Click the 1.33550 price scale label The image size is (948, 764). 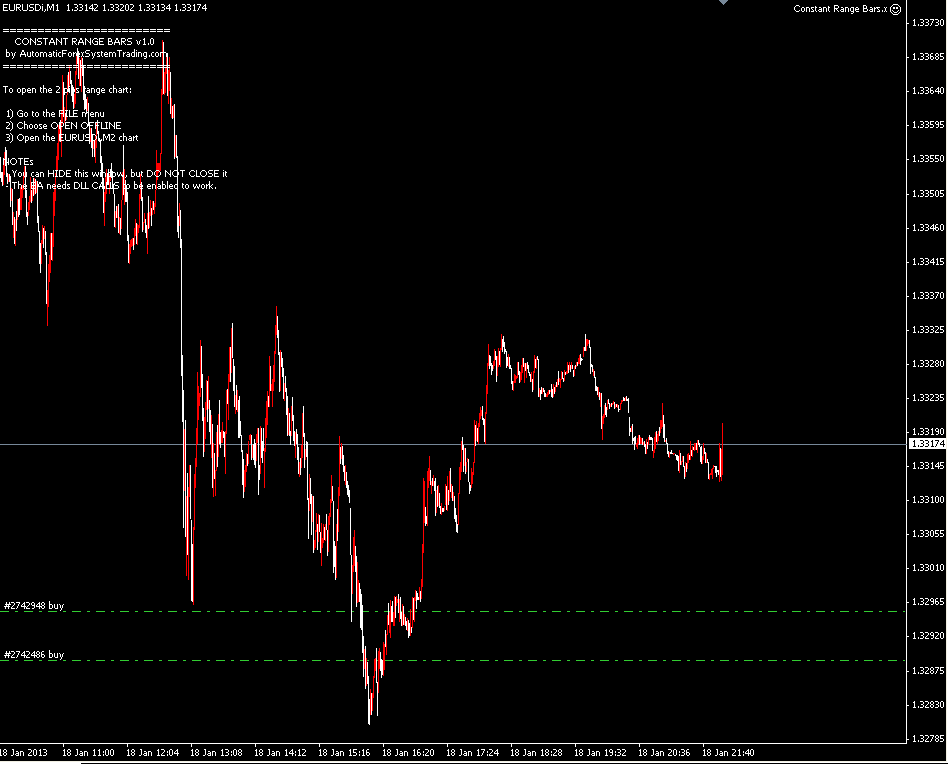click(928, 159)
